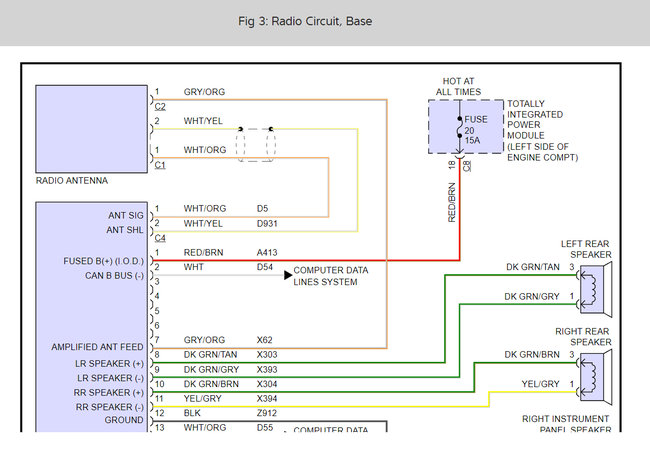Click circuit code 'X393'
Viewport: 650px width, 451px height.
click(267, 369)
